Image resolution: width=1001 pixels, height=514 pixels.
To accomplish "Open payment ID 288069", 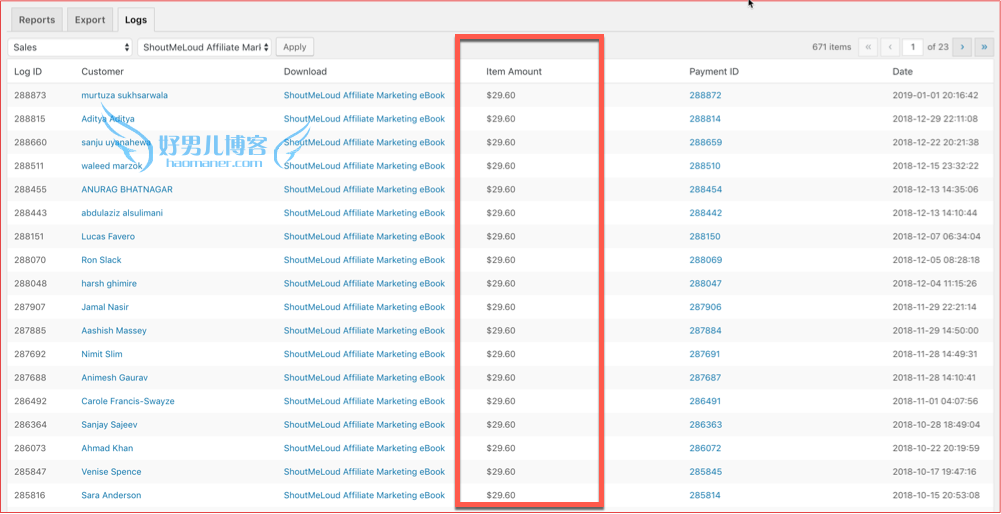I will pos(705,260).
